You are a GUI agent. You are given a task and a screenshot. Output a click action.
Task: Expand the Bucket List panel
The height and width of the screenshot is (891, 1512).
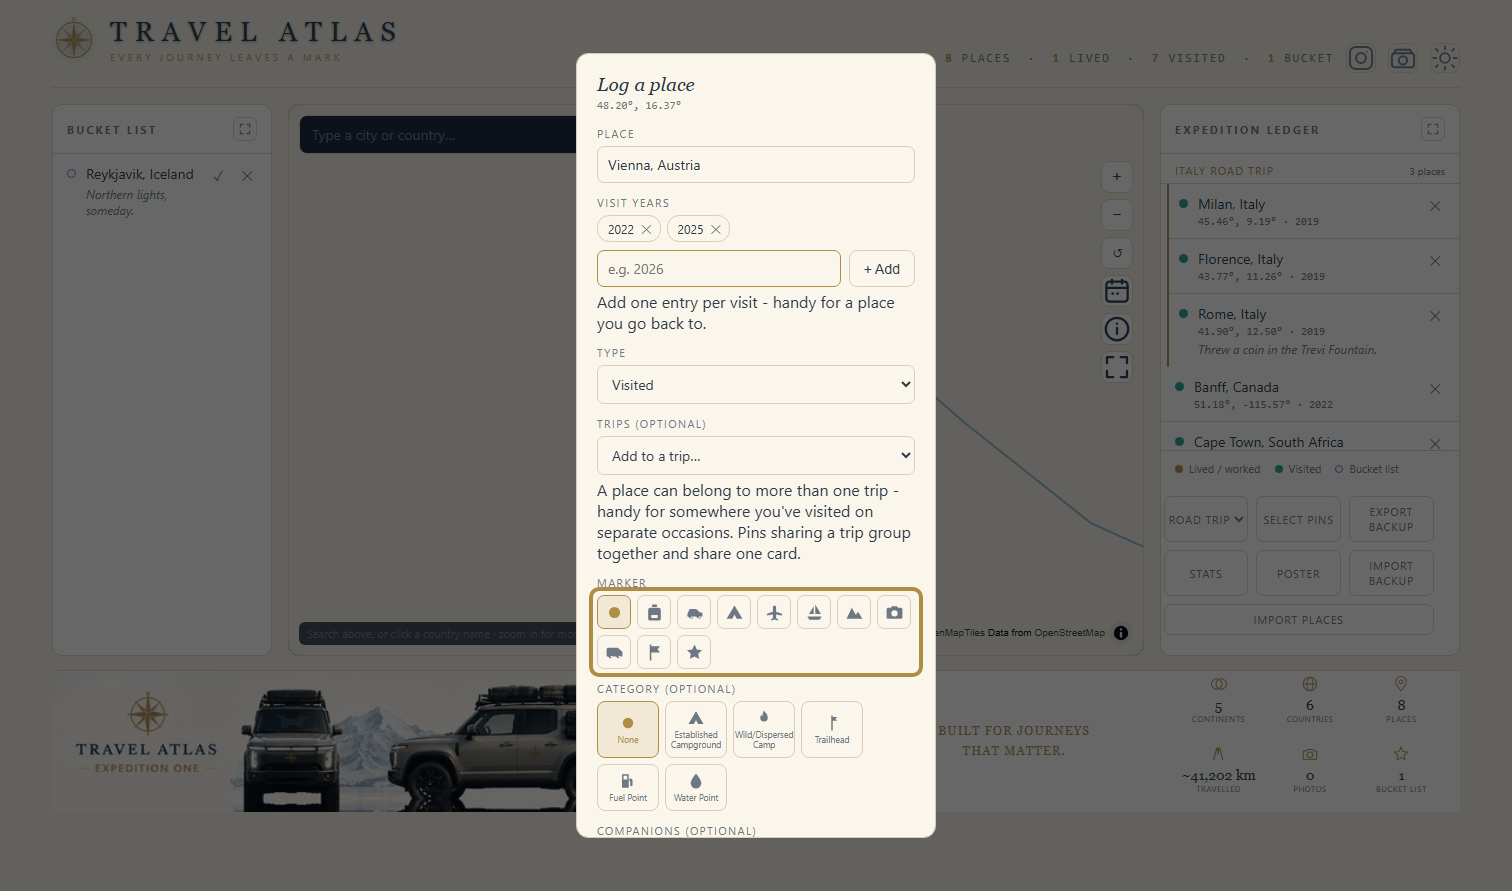coord(245,129)
